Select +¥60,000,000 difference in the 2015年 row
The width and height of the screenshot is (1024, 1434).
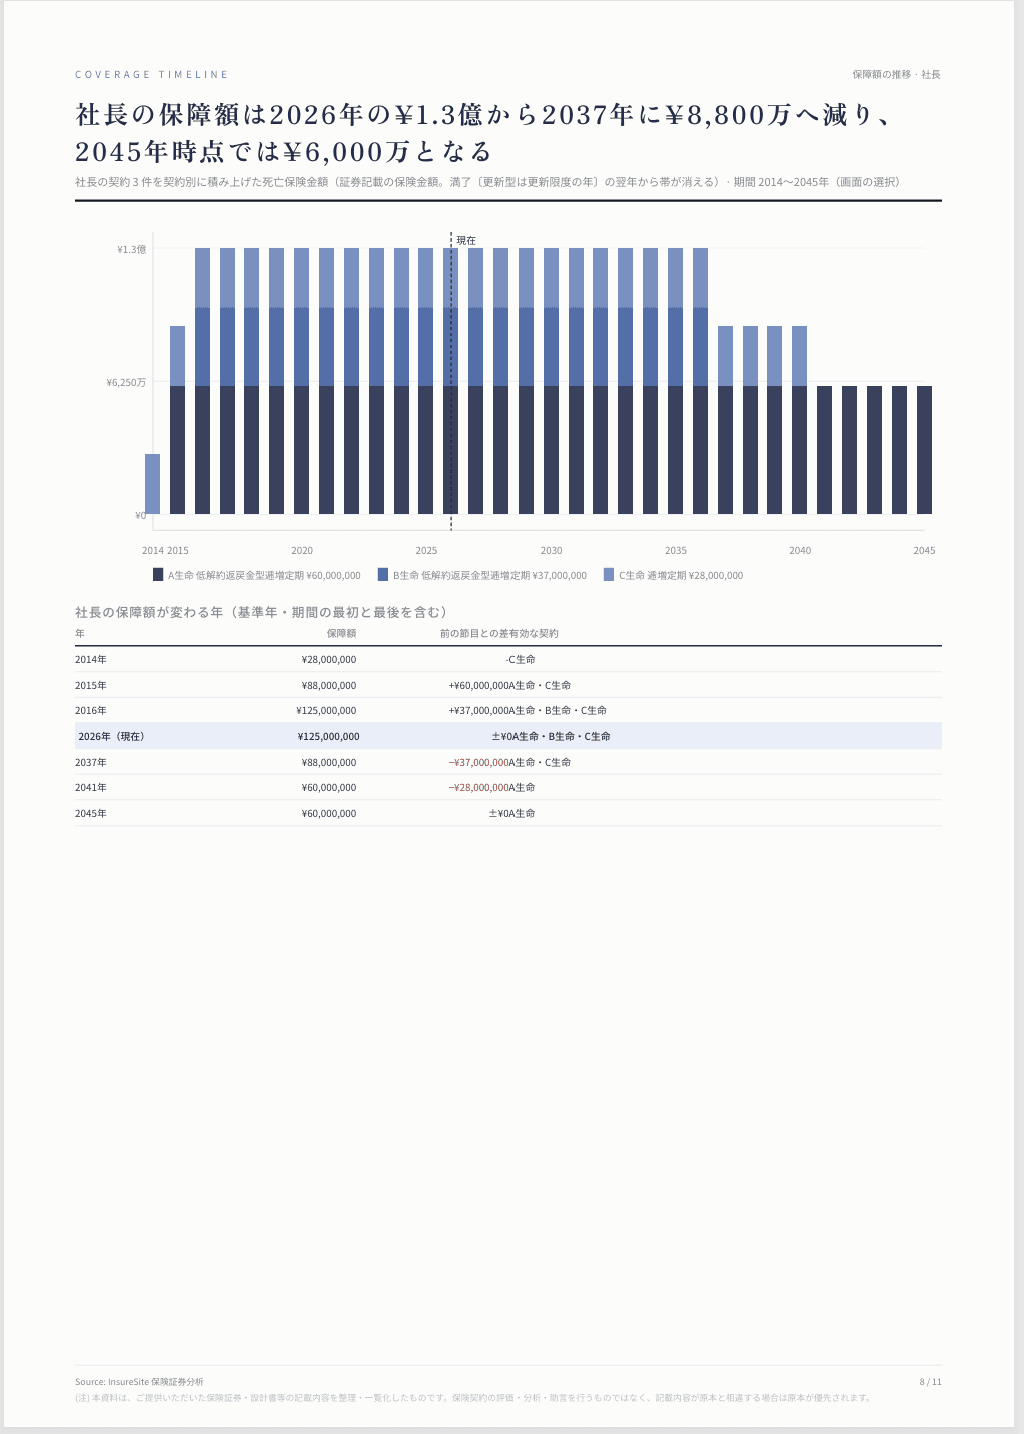[x=479, y=686]
